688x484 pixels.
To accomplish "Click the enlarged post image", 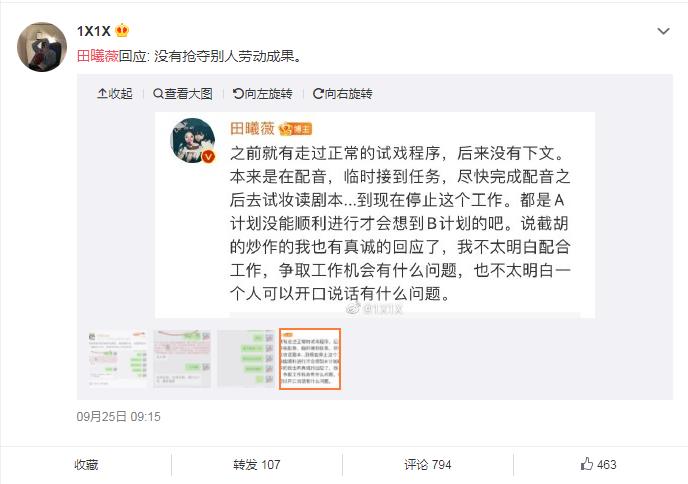I will tap(375, 215).
